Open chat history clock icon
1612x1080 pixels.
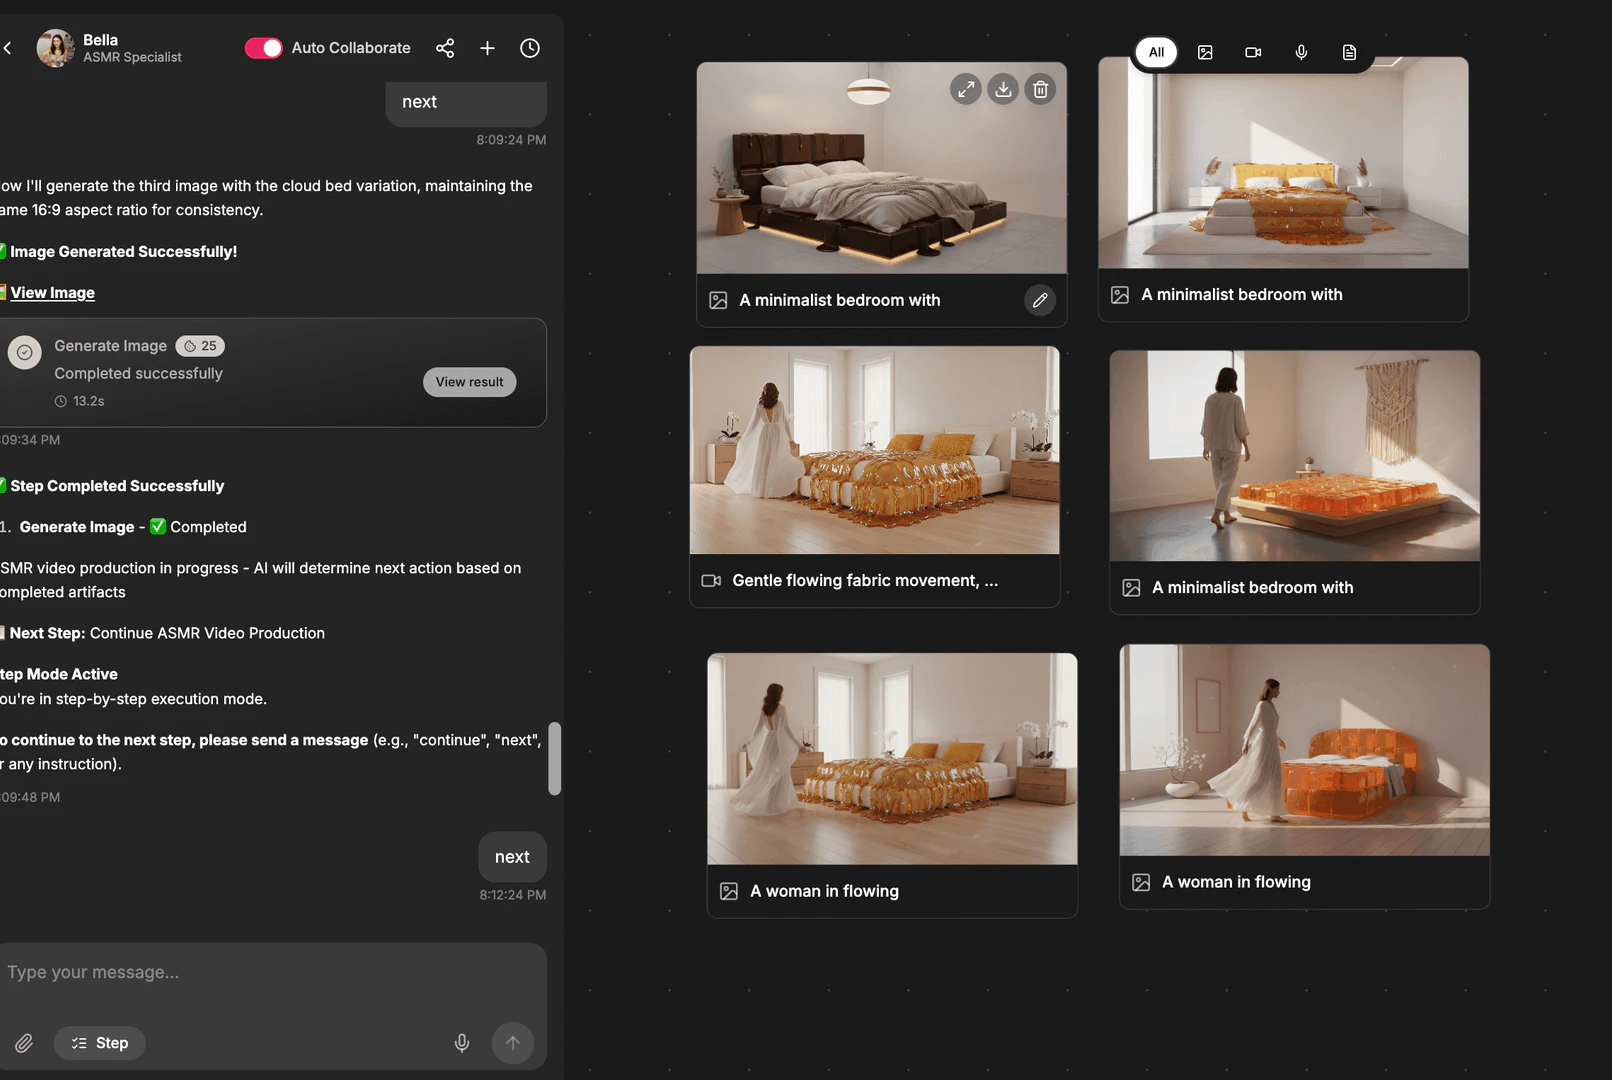pyautogui.click(x=530, y=48)
